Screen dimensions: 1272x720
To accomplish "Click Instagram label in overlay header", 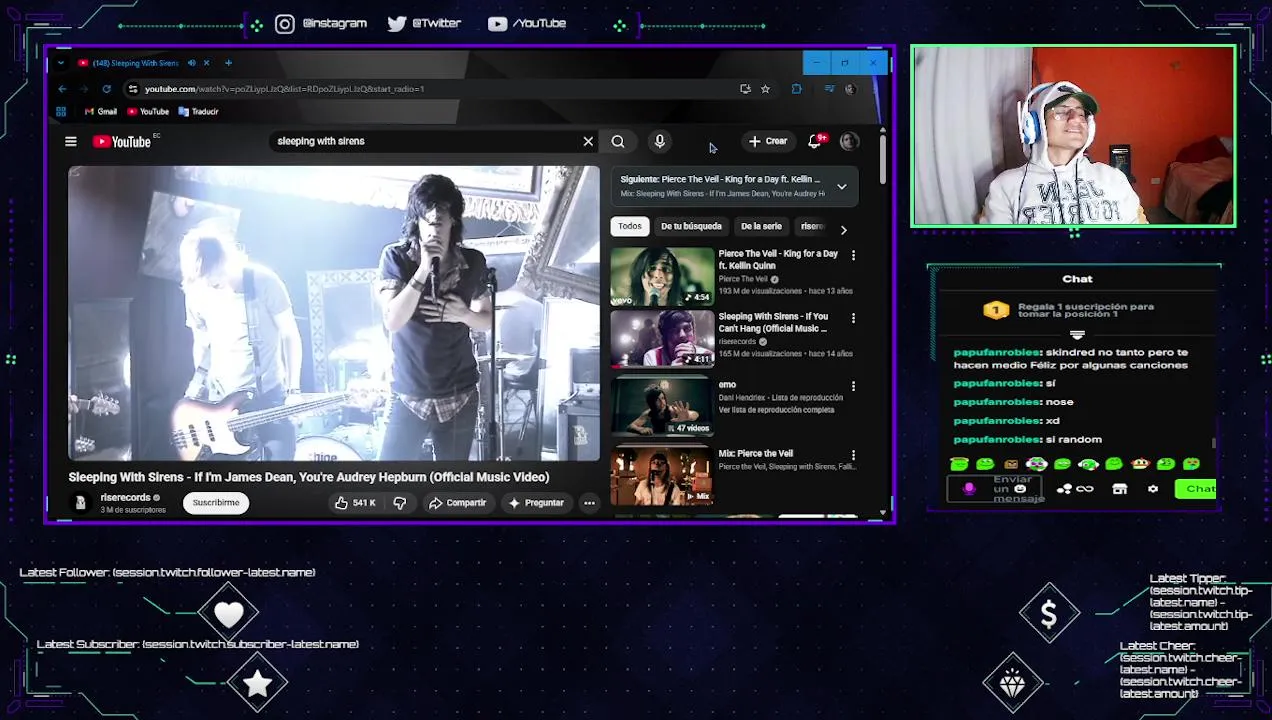I will click(334, 23).
